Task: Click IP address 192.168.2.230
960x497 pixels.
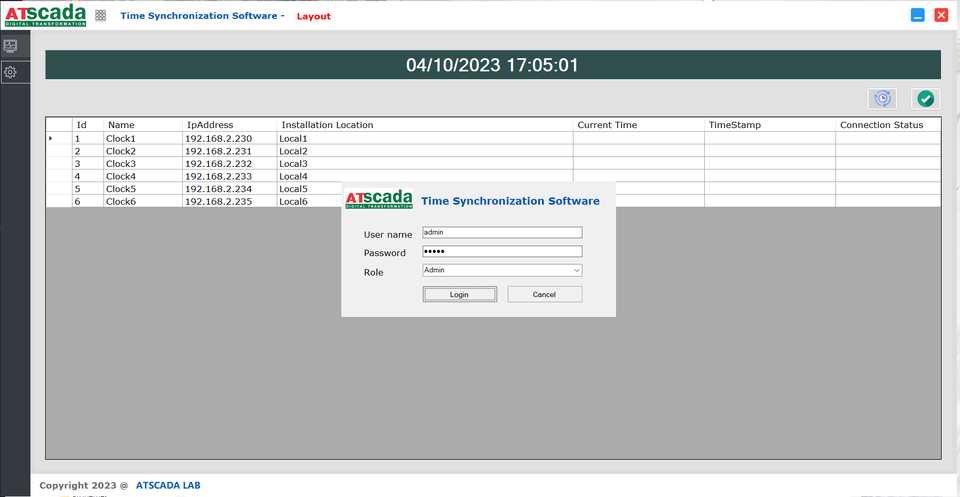Action: click(230, 138)
